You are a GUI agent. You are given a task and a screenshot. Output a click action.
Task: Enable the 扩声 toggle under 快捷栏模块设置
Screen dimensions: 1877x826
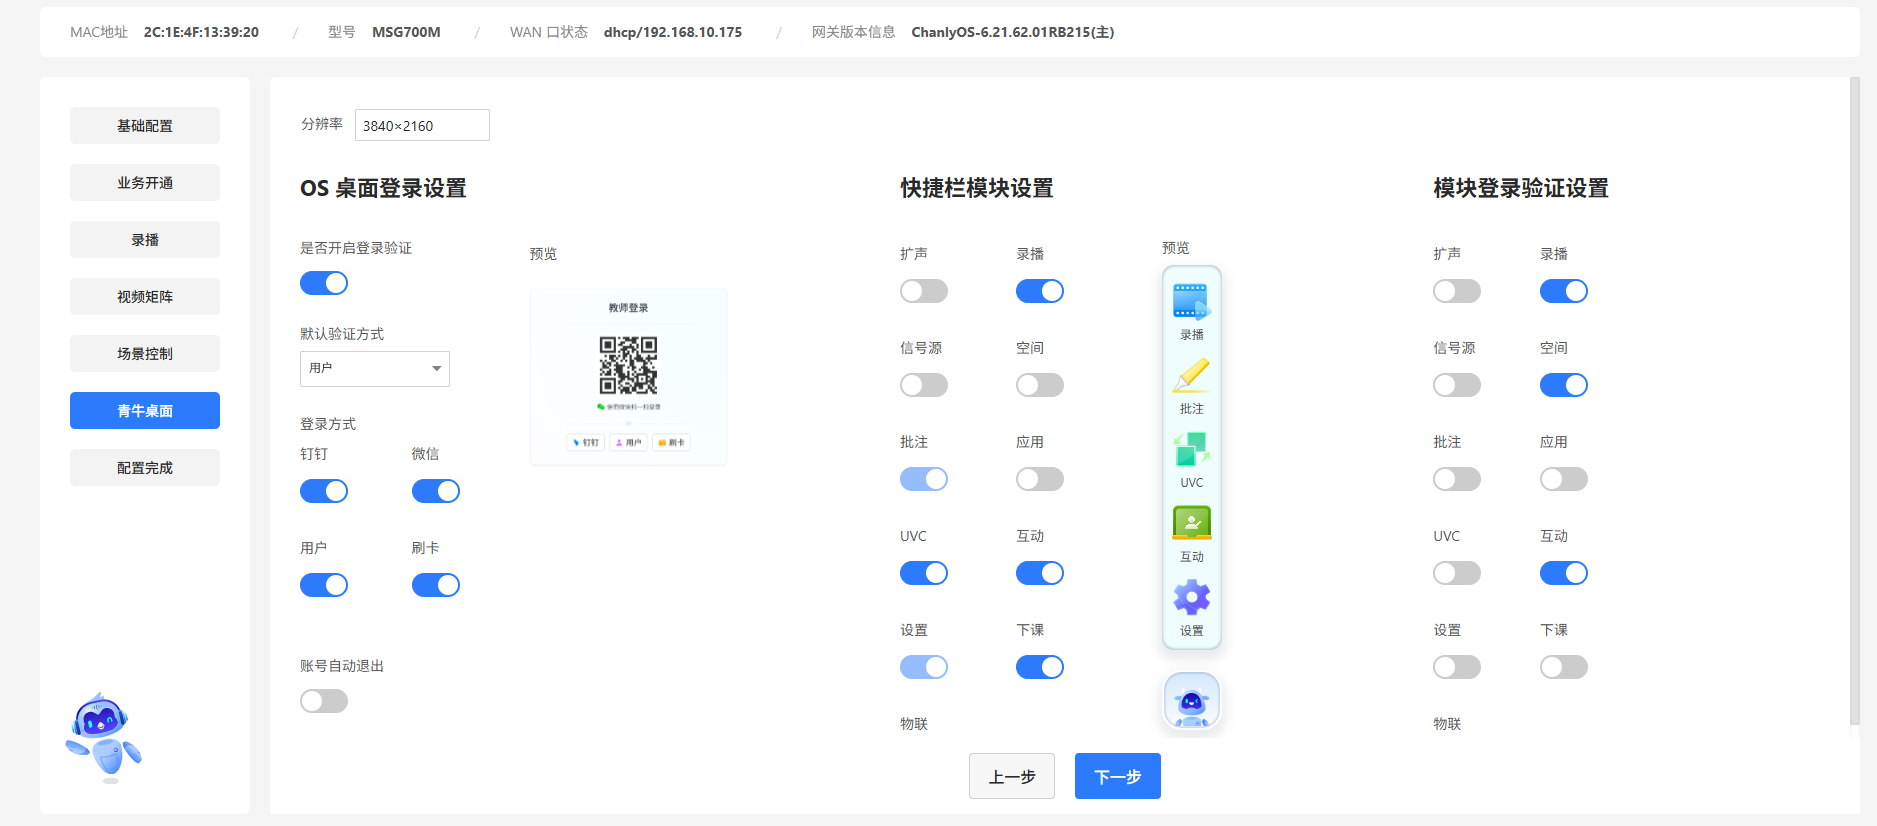924,291
